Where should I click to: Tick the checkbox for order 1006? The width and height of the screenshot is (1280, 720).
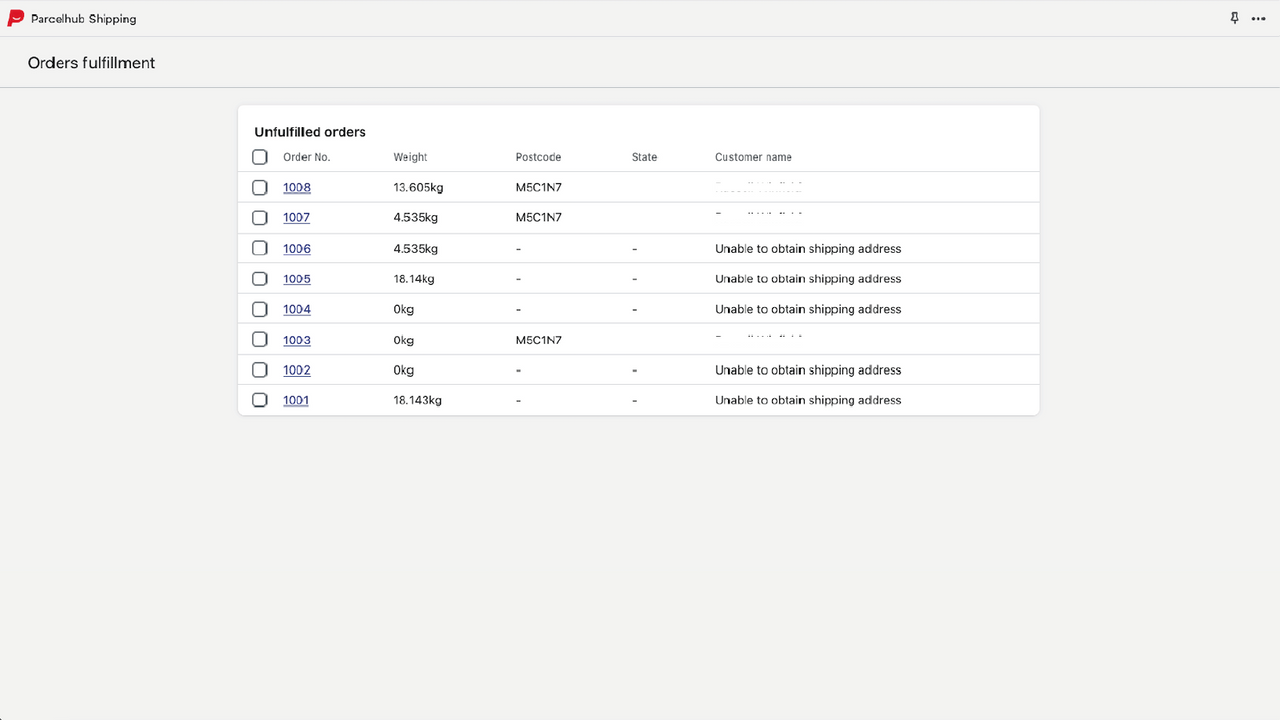coord(260,248)
